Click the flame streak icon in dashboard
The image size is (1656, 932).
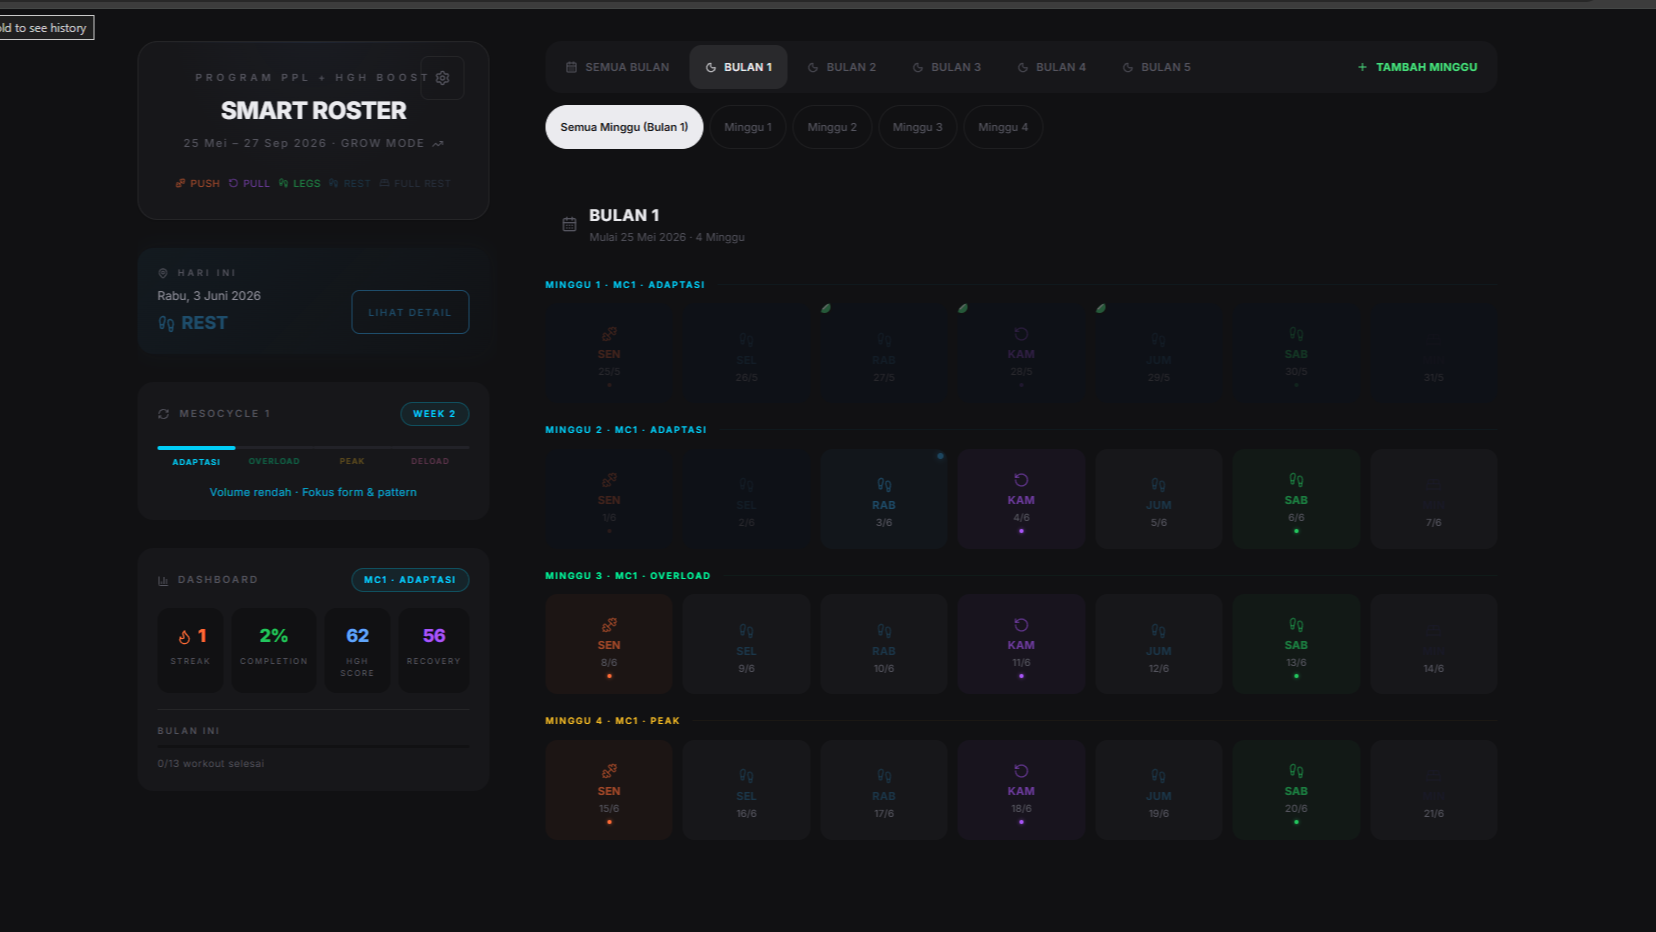click(184, 637)
